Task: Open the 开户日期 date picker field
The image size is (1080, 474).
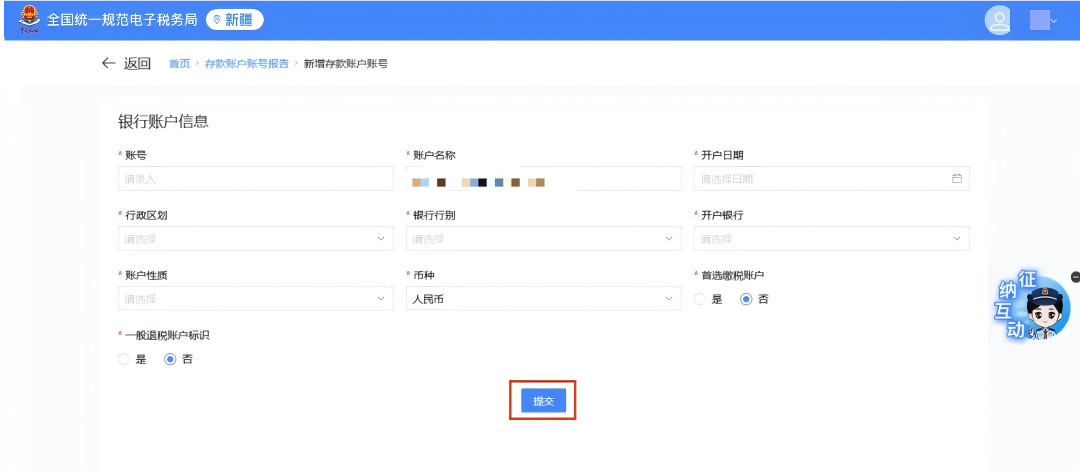Action: tap(831, 179)
